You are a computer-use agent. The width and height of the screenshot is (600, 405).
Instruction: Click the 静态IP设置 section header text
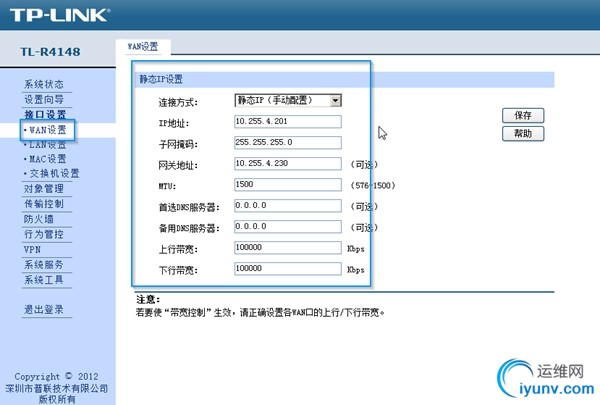(x=161, y=79)
